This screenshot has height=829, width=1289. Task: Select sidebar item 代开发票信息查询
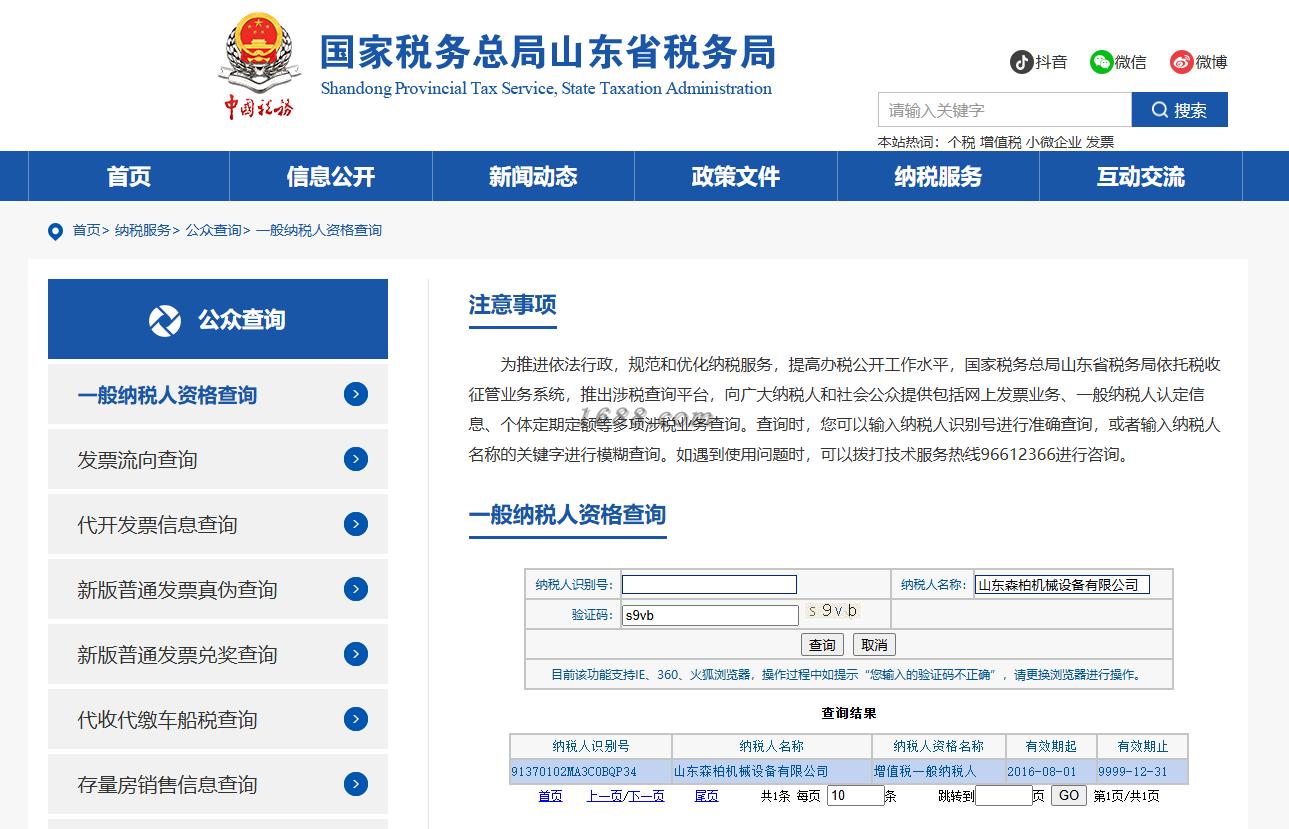(x=218, y=524)
